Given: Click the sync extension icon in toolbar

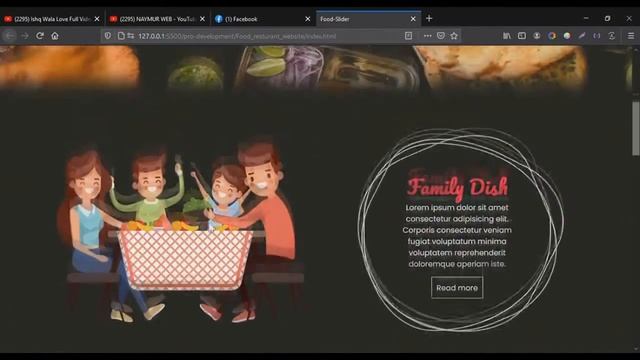Looking at the screenshot, I should click(x=611, y=36).
